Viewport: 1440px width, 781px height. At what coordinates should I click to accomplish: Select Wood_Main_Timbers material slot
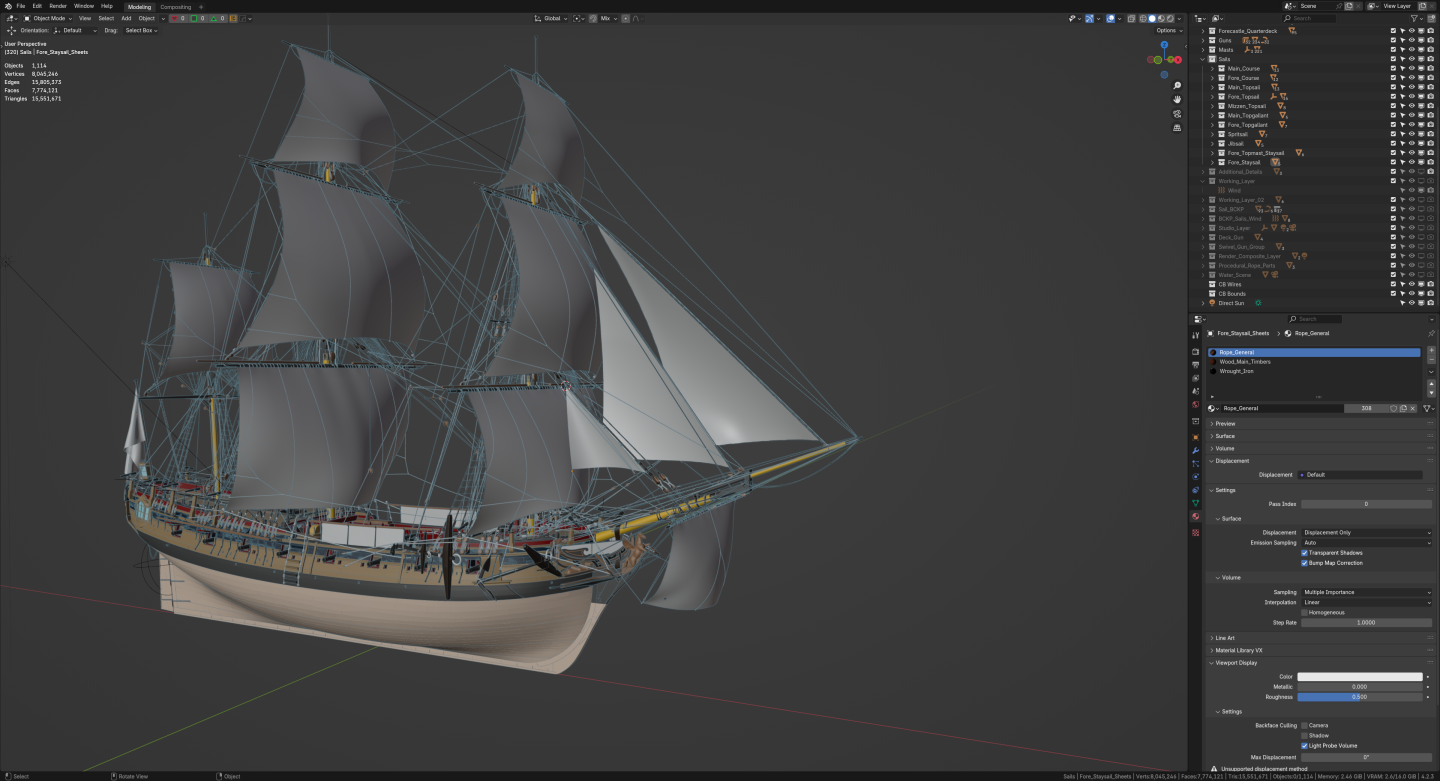(1314, 362)
